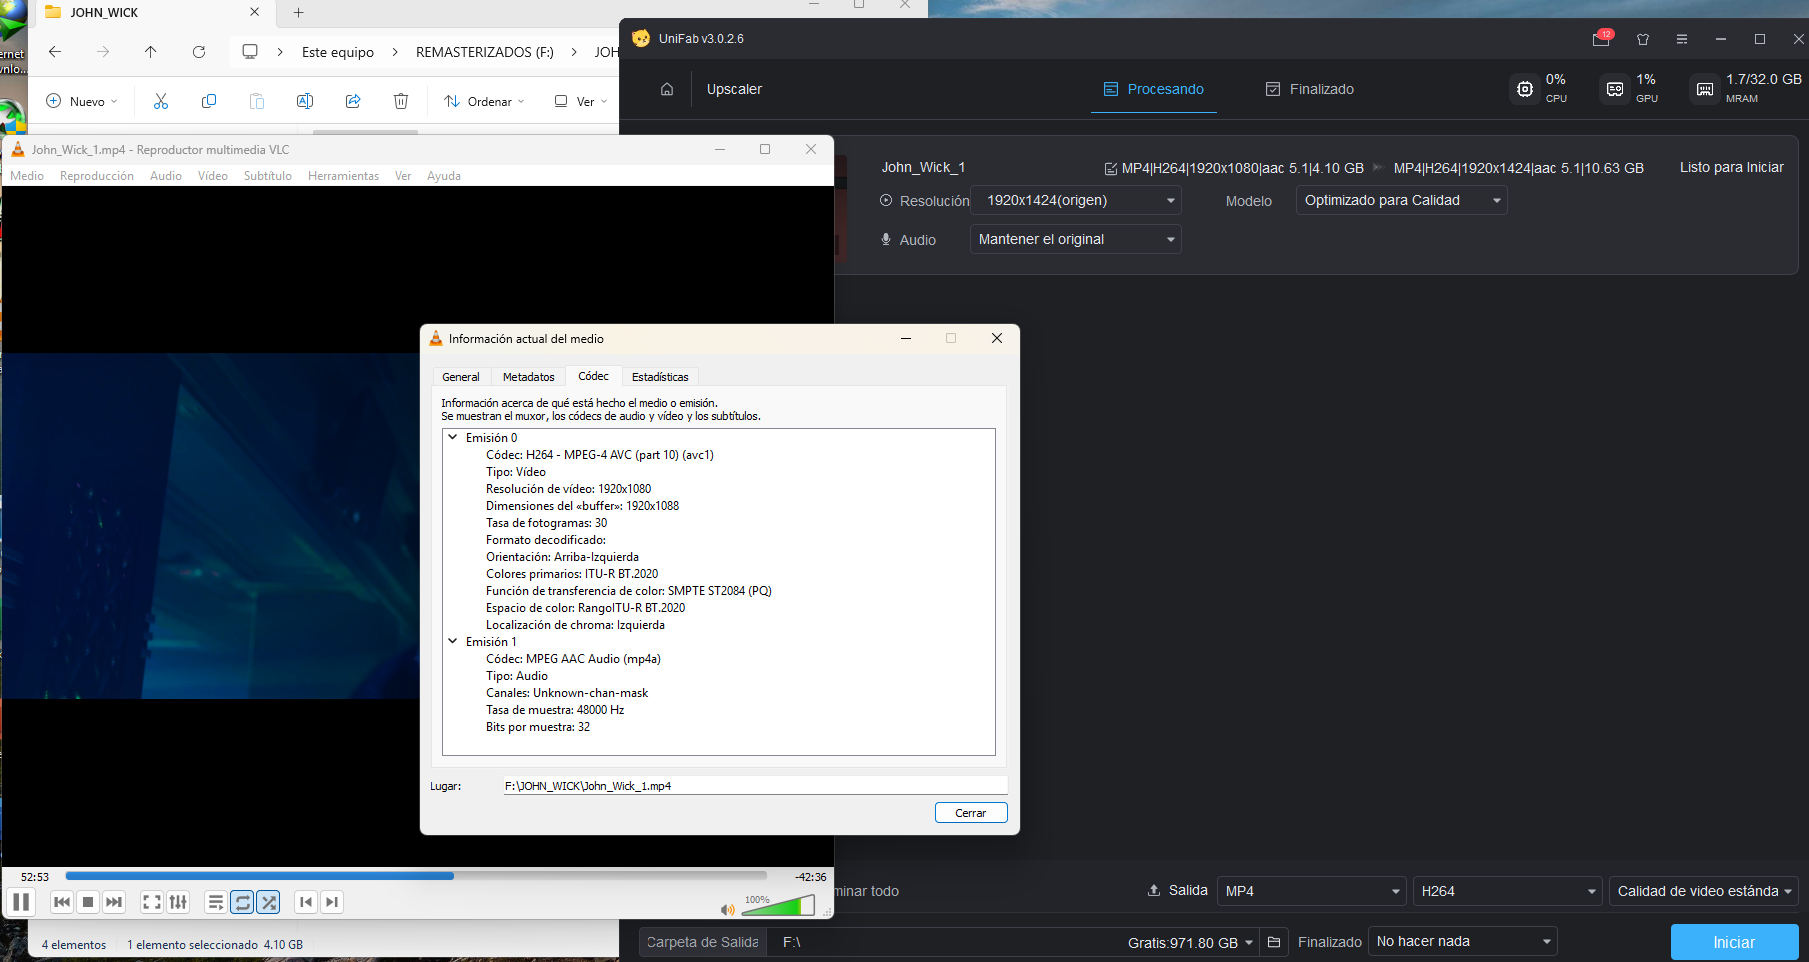Image resolution: width=1809 pixels, height=962 pixels.
Task: Refresh the File Explorer folder
Action: point(199,52)
